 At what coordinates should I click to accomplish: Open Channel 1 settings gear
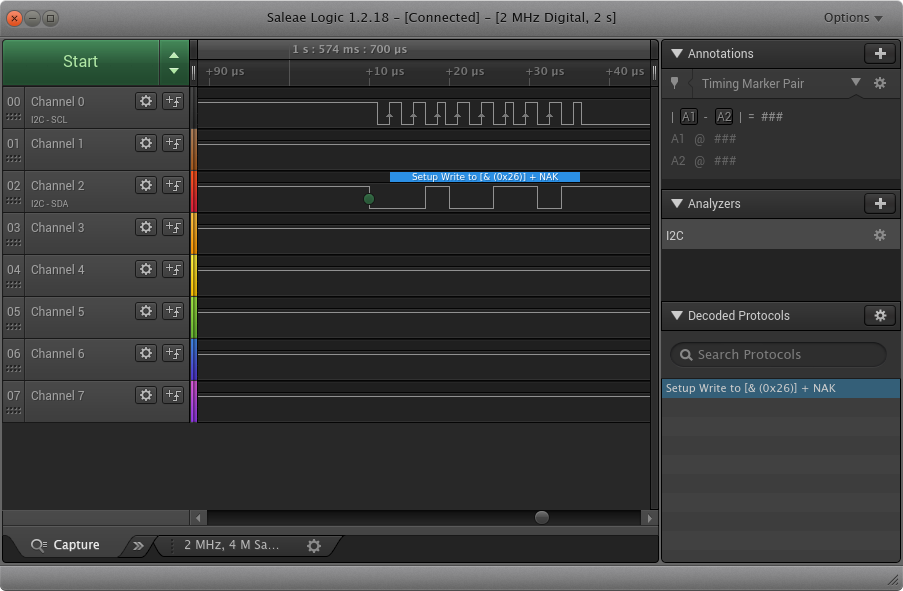coord(146,143)
